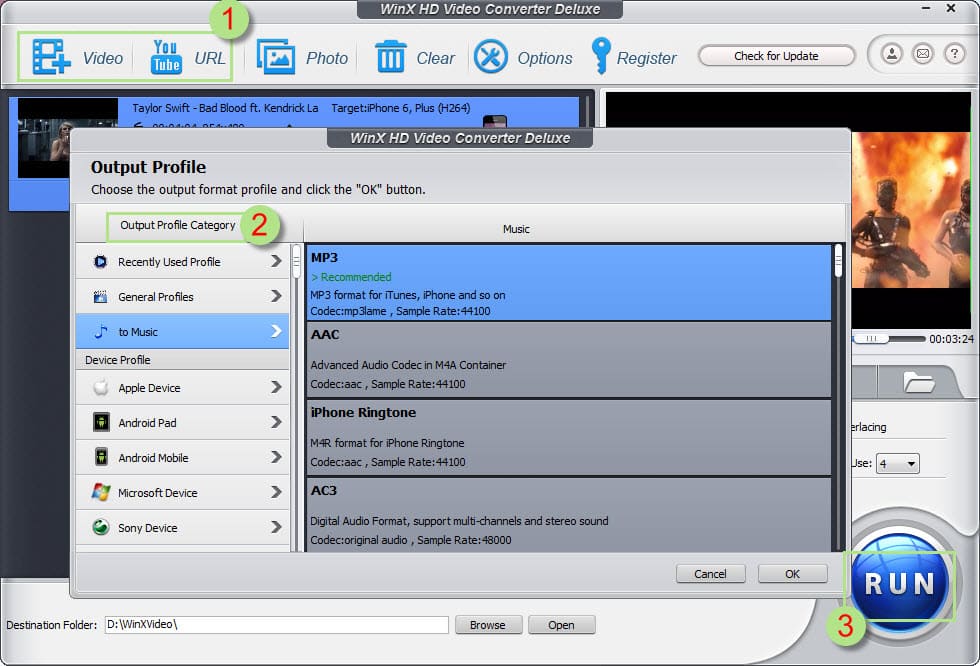Click the Music column header
The image size is (980, 666).
516,229
